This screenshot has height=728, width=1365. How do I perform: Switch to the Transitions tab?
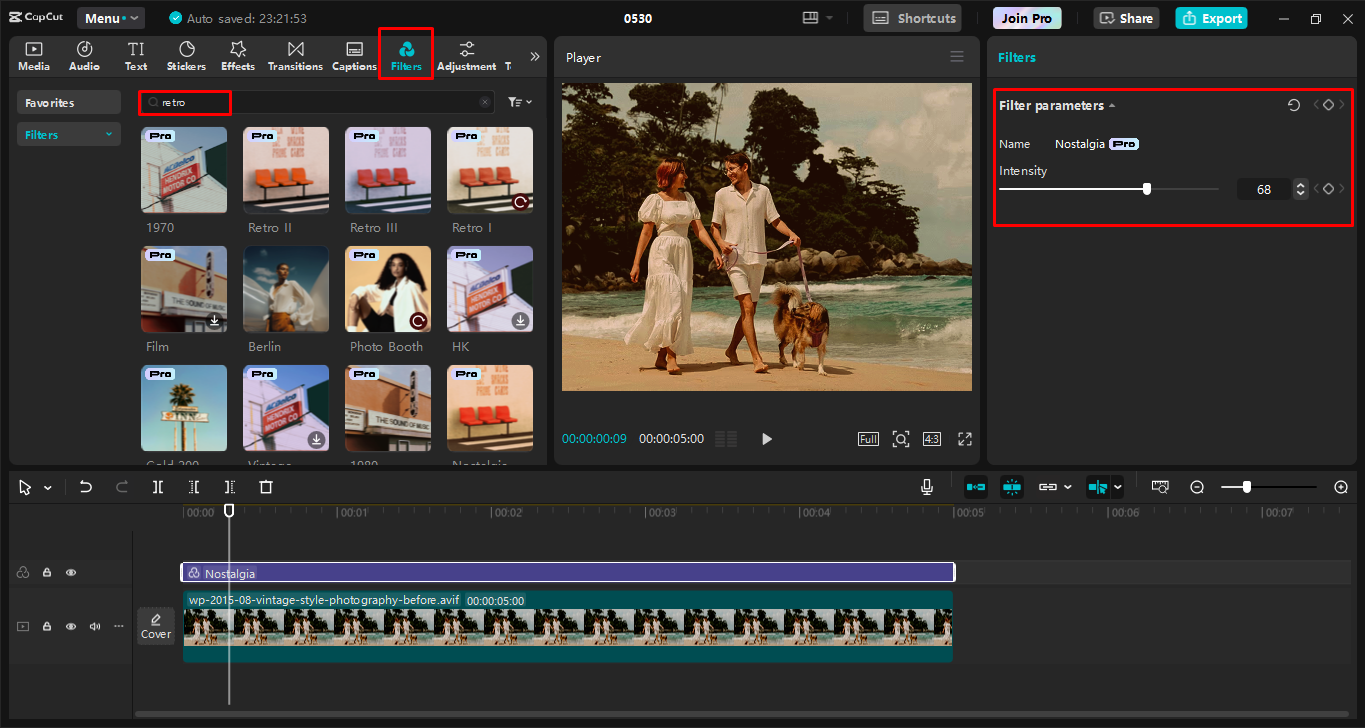click(295, 55)
